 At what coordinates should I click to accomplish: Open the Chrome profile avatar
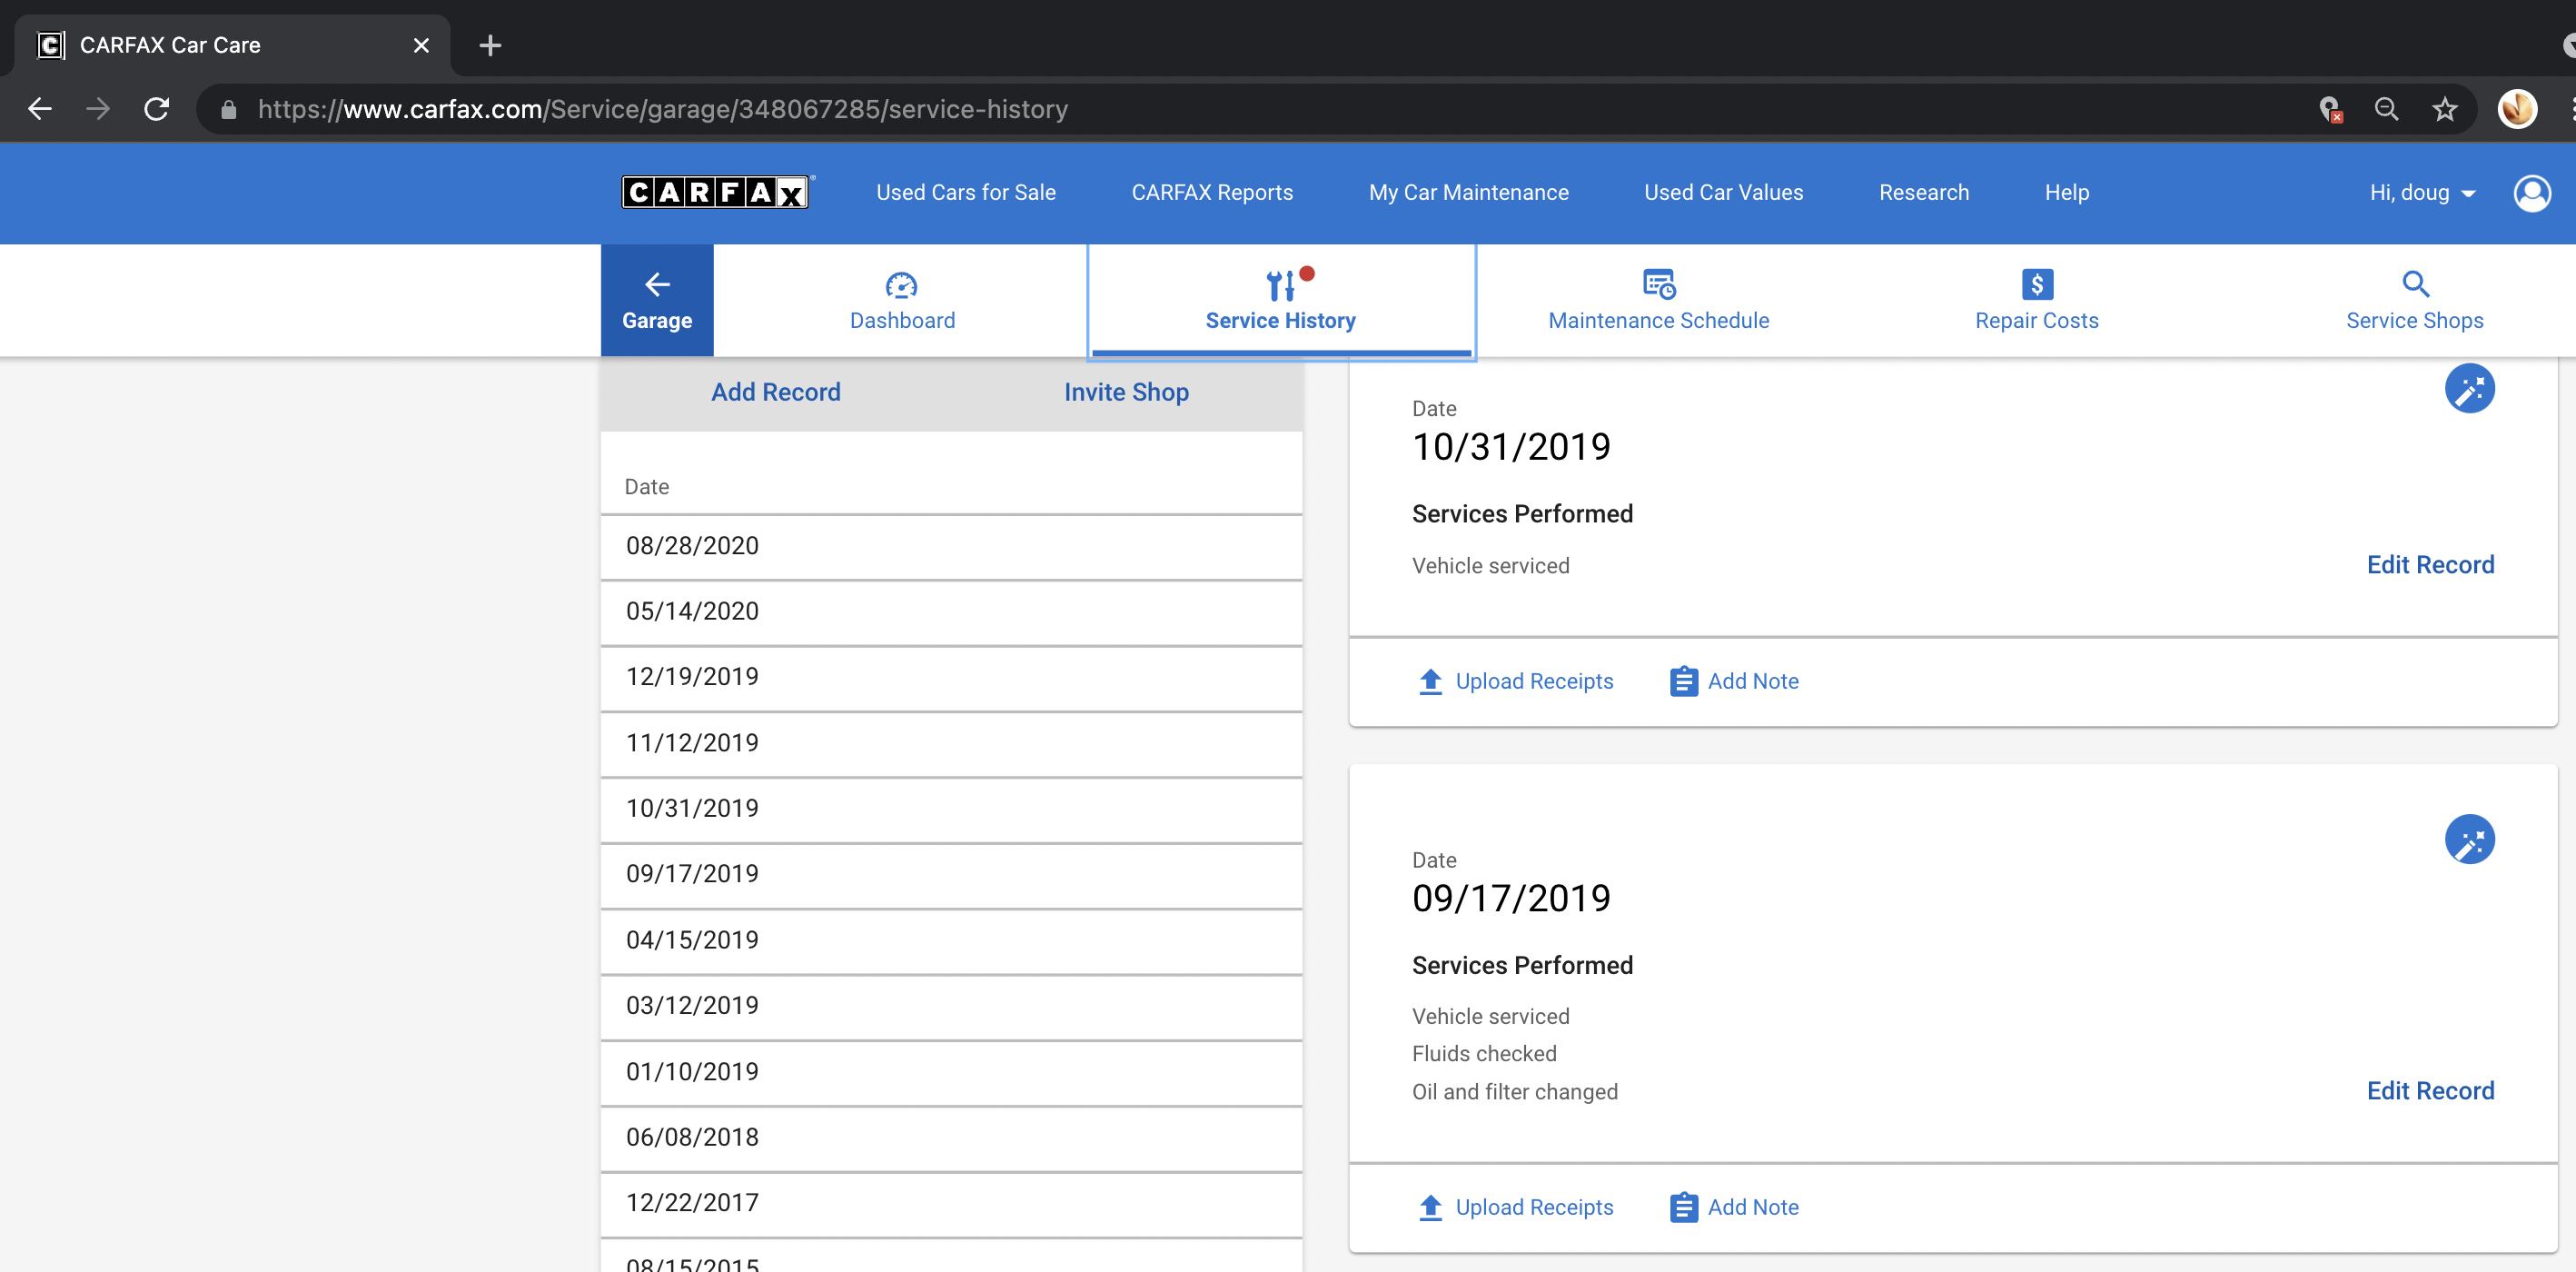(x=2517, y=109)
